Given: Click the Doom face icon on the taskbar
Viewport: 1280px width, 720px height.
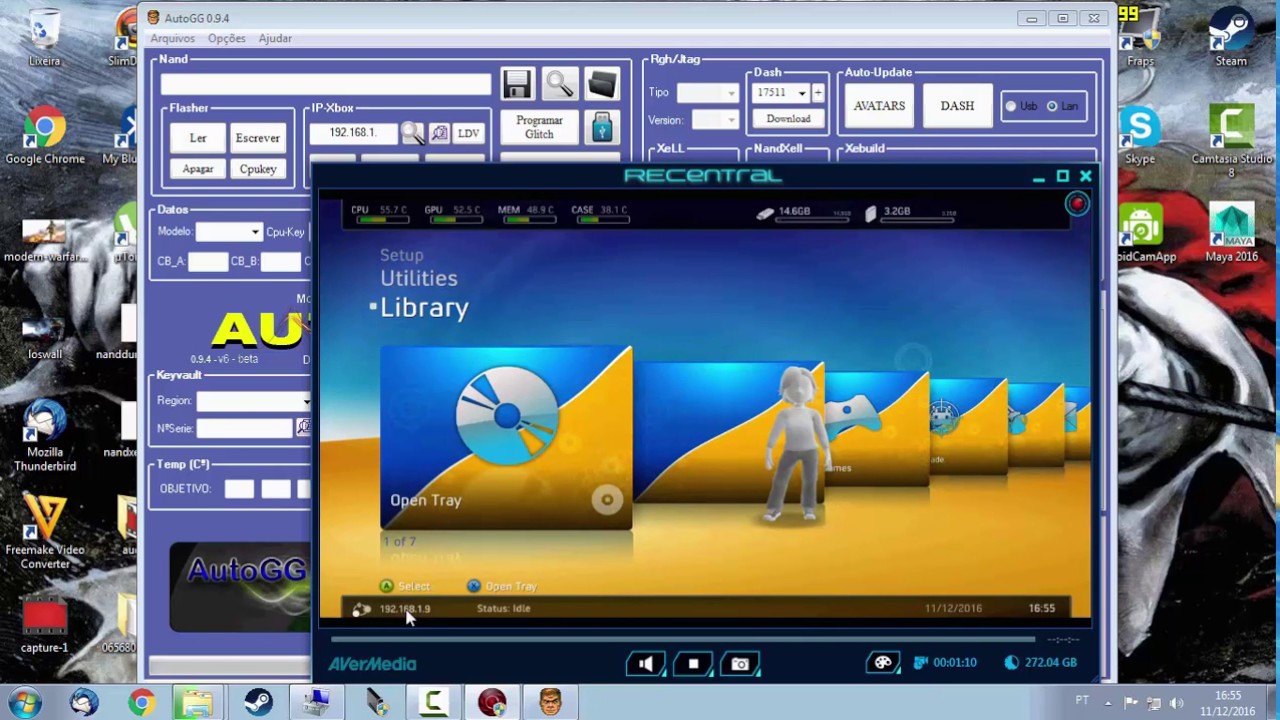Looking at the screenshot, I should [x=550, y=702].
